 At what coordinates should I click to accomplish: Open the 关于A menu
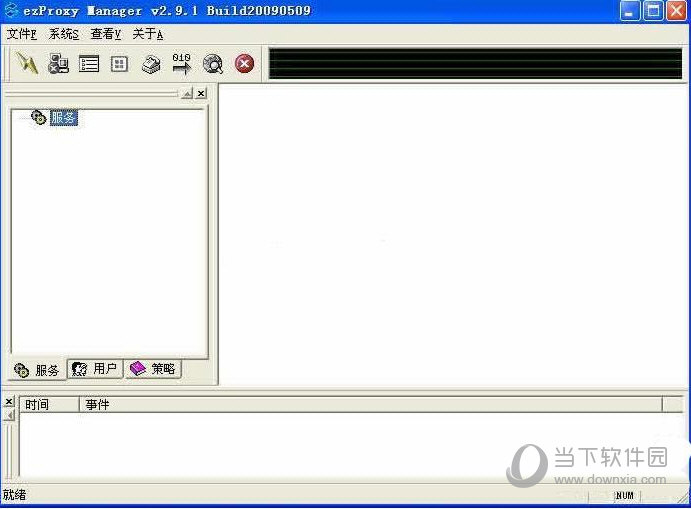click(148, 34)
